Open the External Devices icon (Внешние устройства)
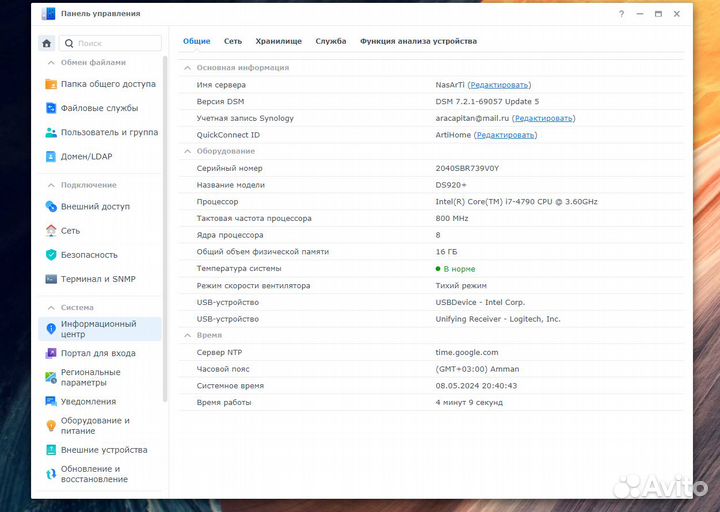The image size is (720, 512). tap(51, 450)
